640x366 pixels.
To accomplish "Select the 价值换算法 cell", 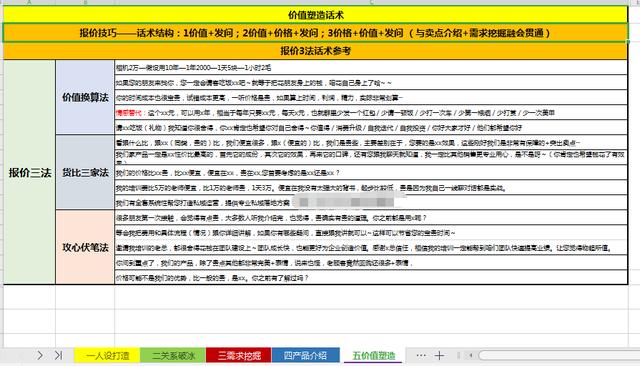I will pos(85,98).
